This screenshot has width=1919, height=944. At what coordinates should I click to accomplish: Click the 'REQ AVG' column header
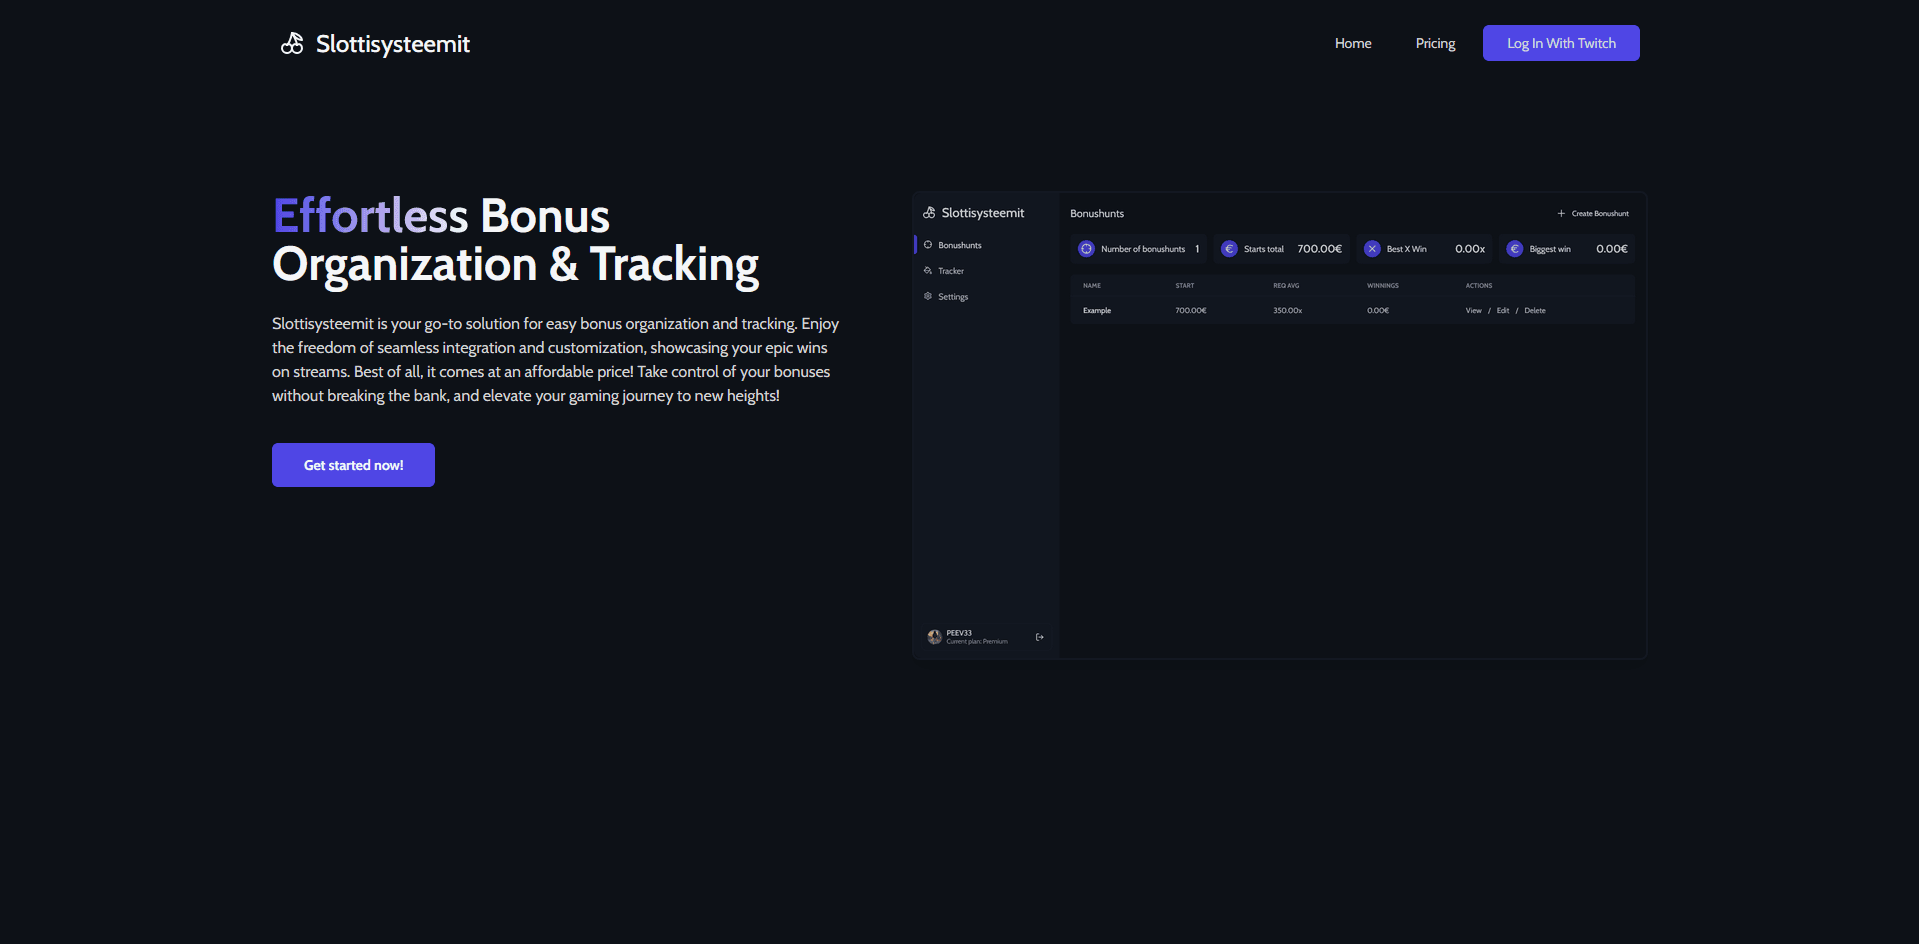tap(1286, 286)
